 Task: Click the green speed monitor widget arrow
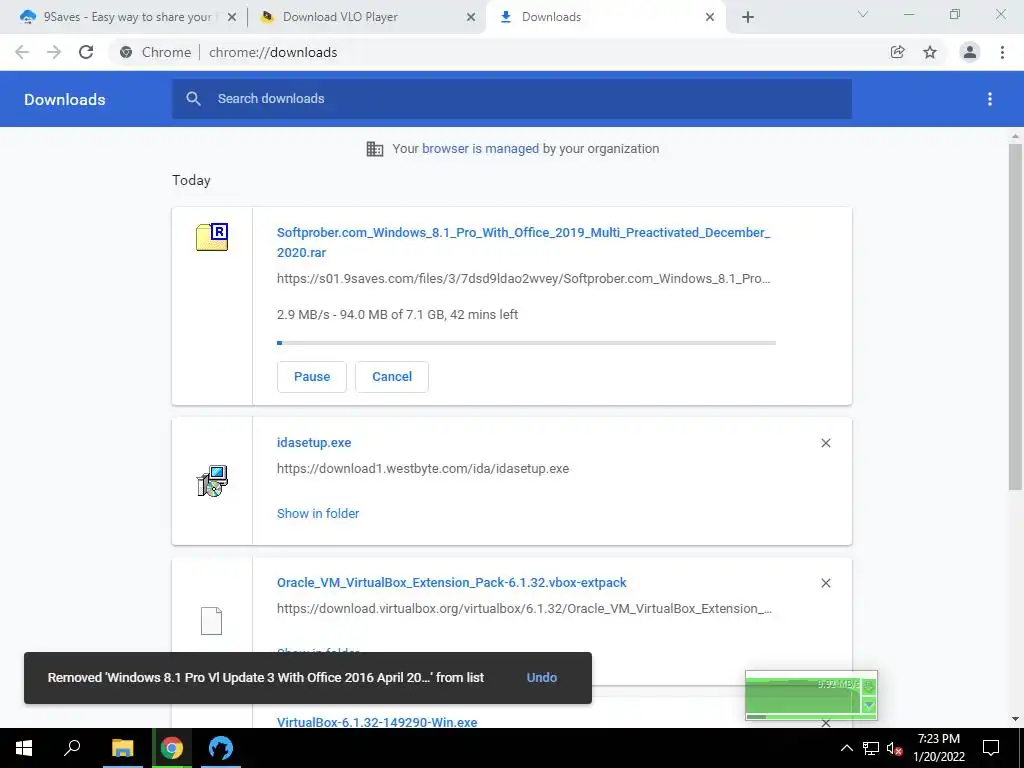[x=869, y=705]
